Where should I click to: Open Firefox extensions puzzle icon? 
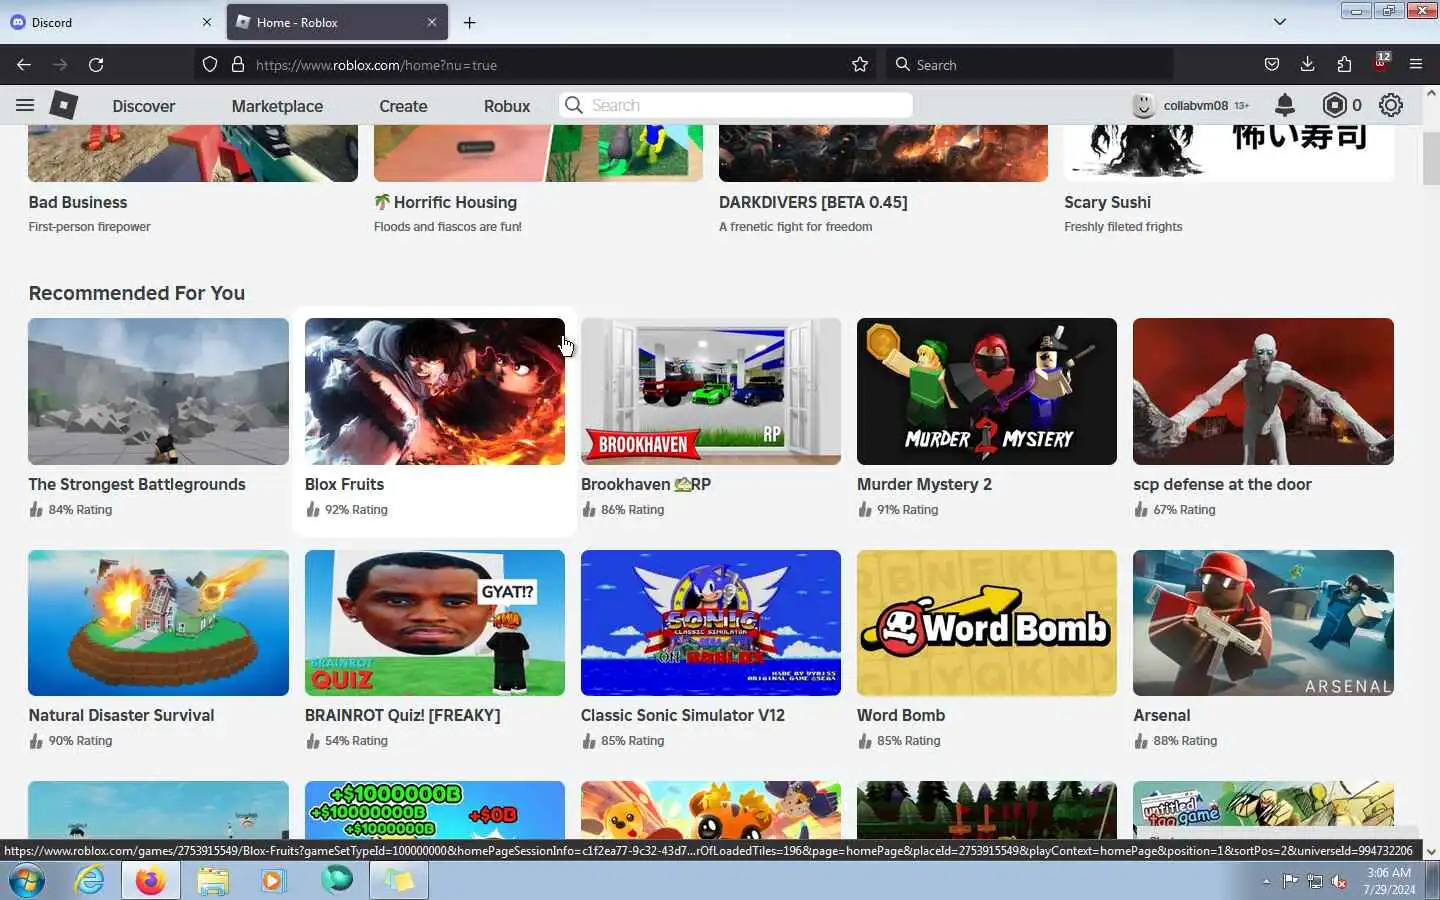(1344, 65)
